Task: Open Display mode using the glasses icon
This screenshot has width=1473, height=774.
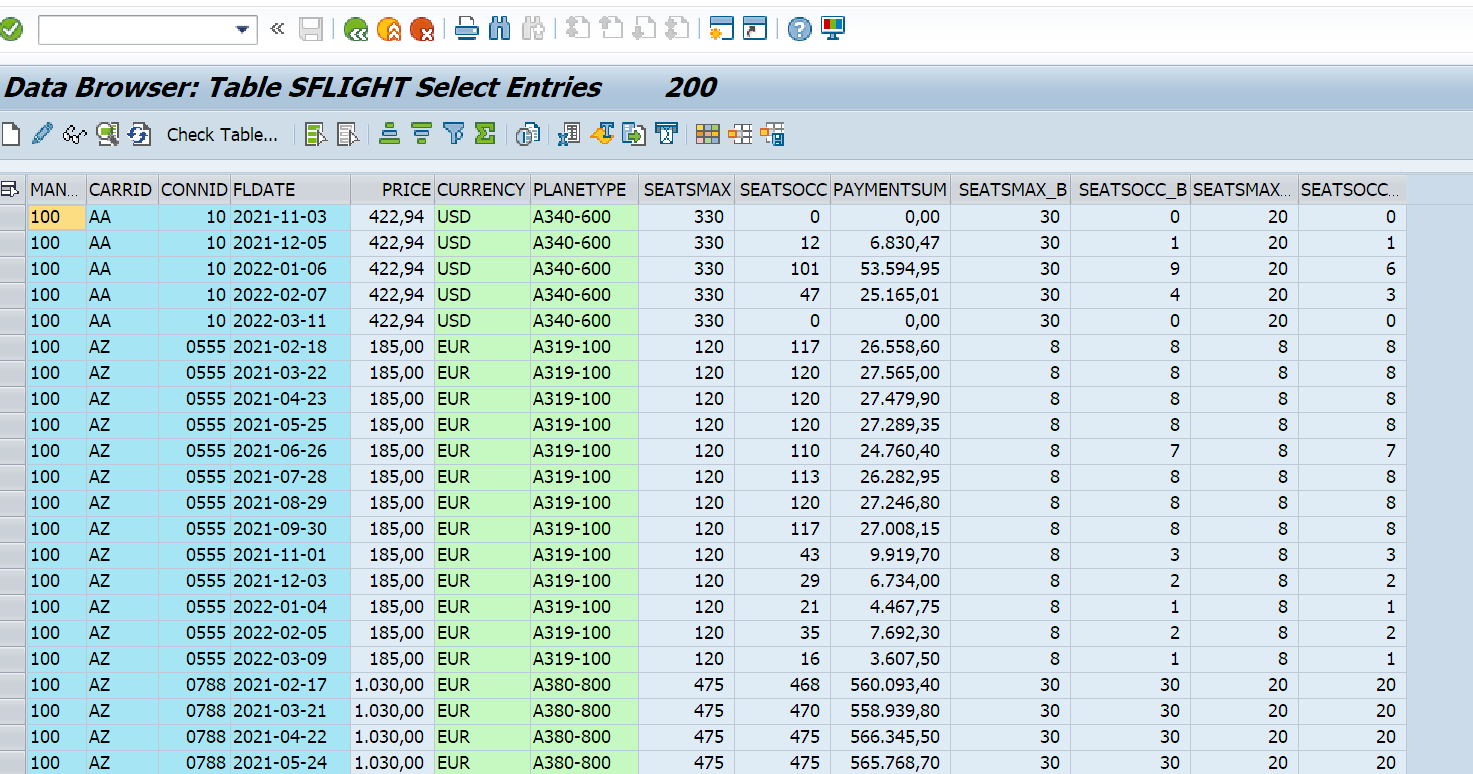Action: click(x=74, y=133)
